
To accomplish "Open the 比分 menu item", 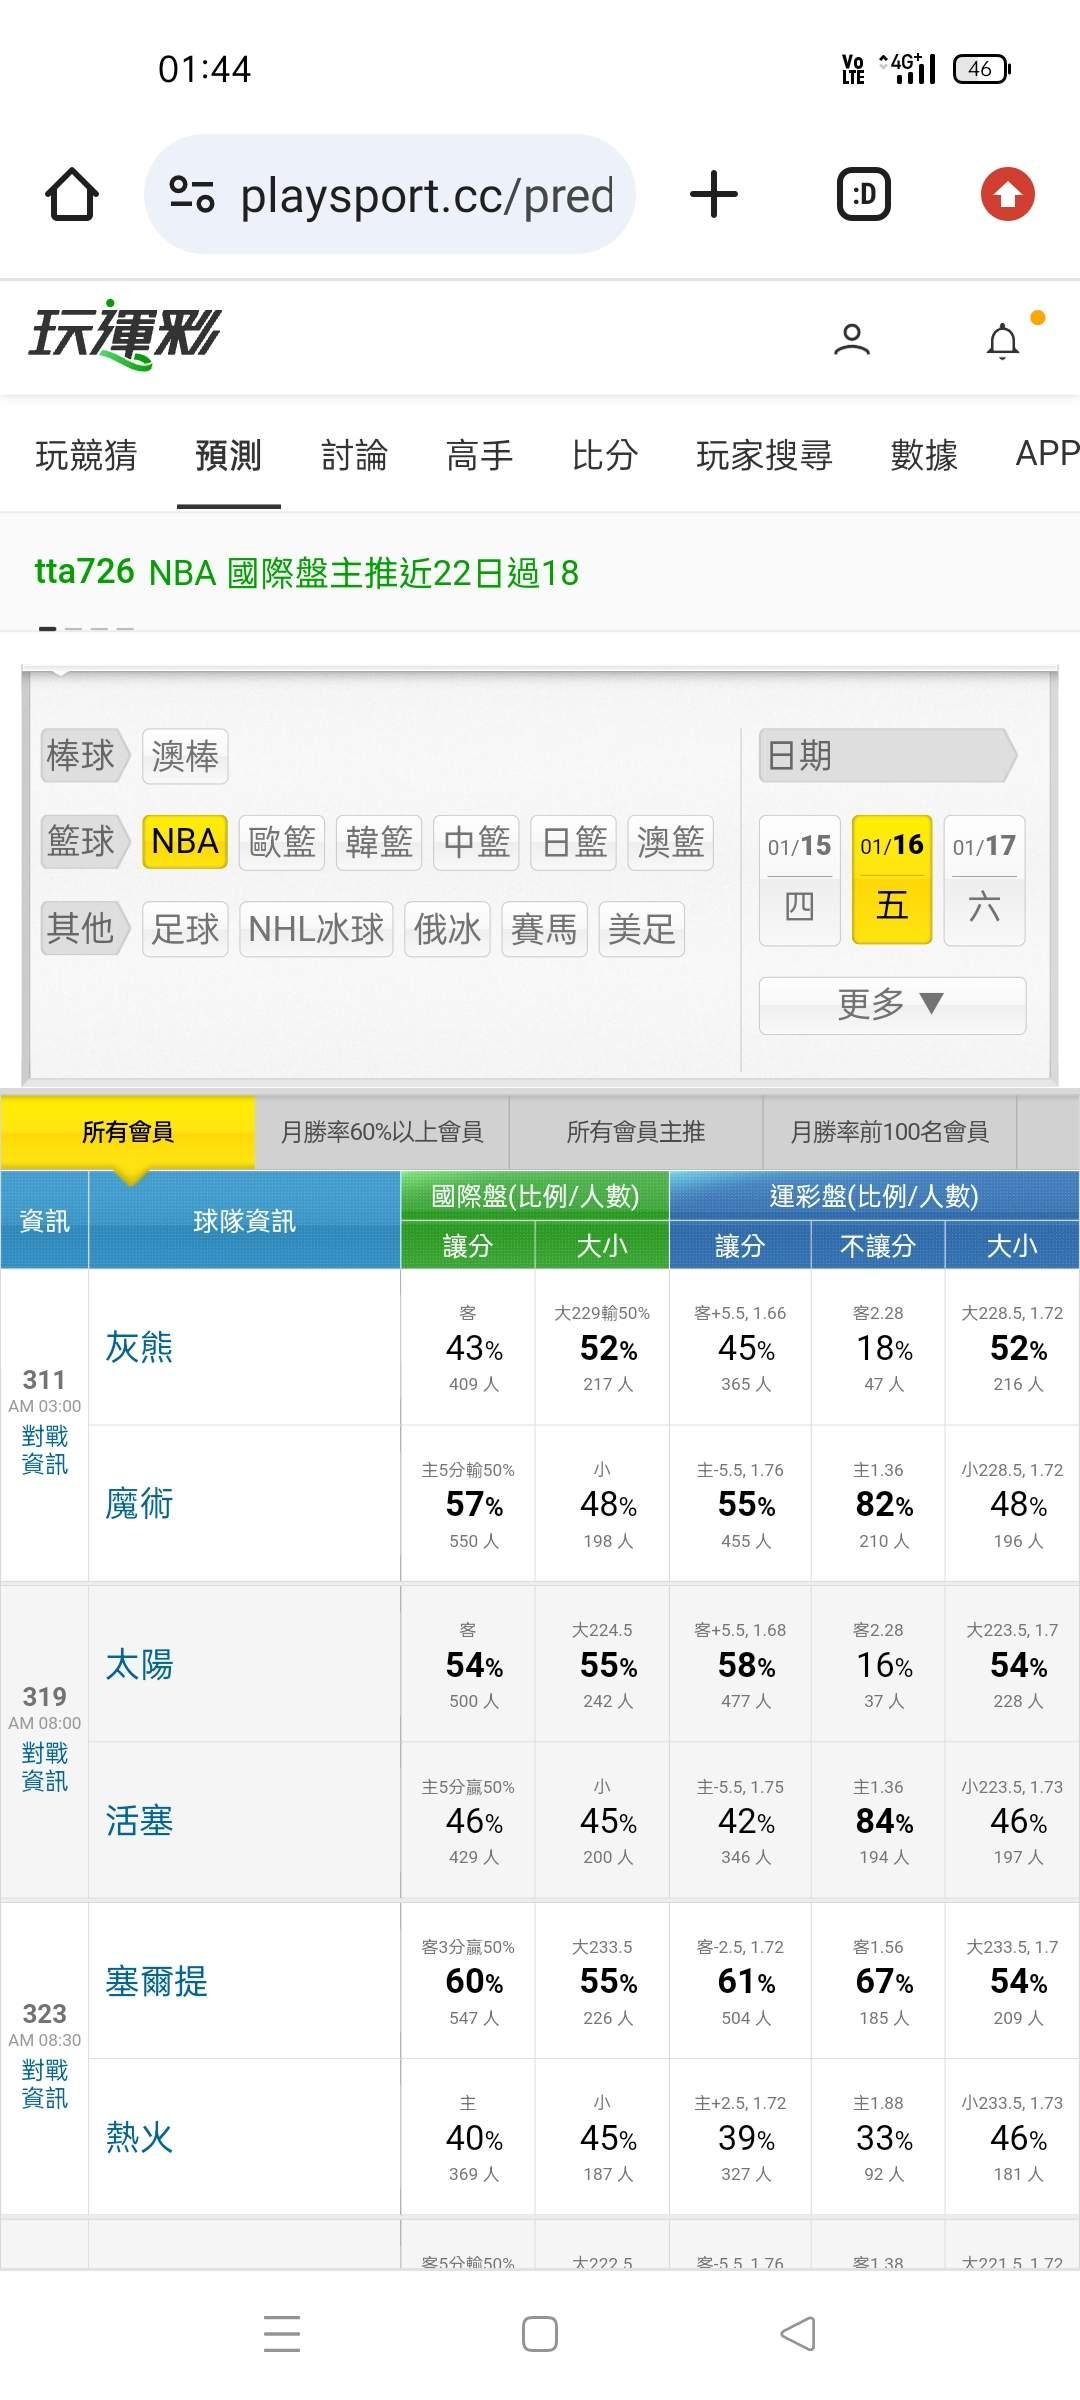I will pyautogui.click(x=604, y=455).
